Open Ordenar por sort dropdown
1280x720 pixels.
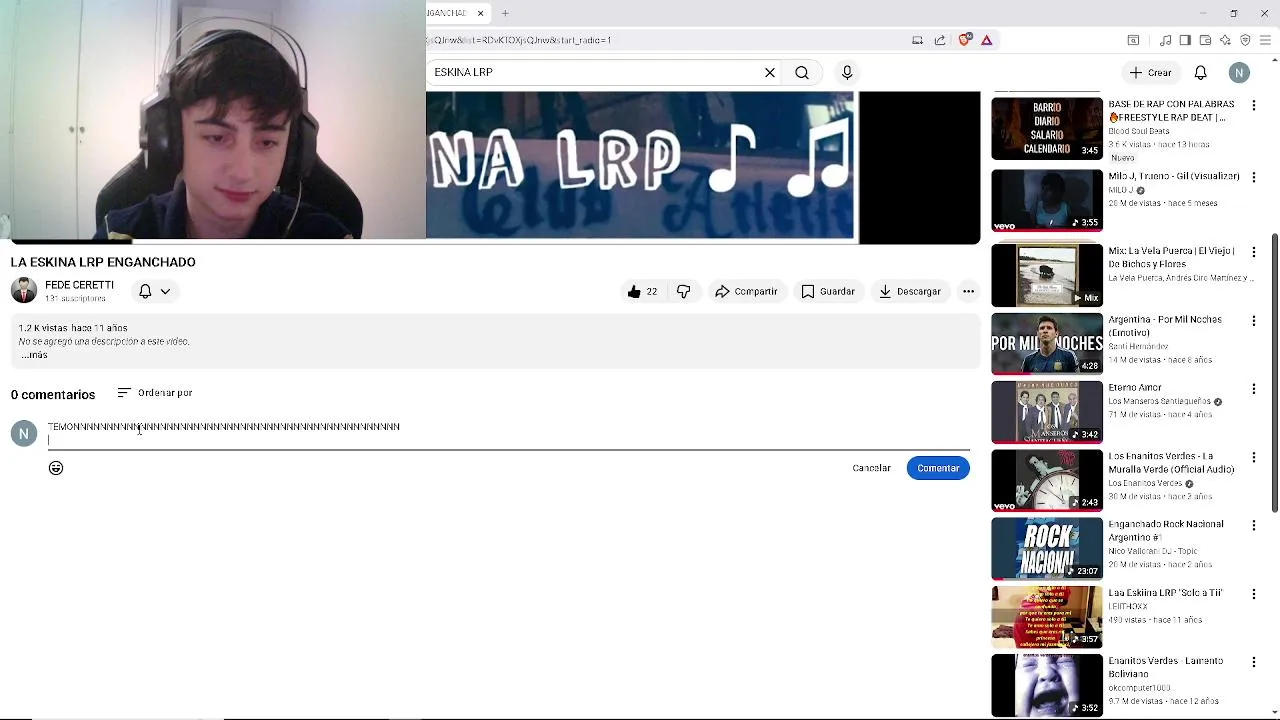pyautogui.click(x=155, y=393)
